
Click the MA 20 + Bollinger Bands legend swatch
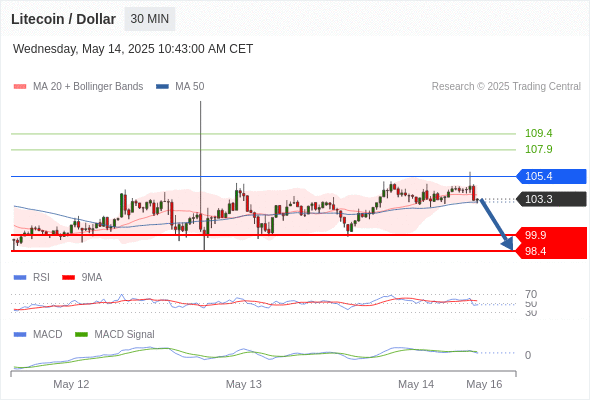coord(20,87)
